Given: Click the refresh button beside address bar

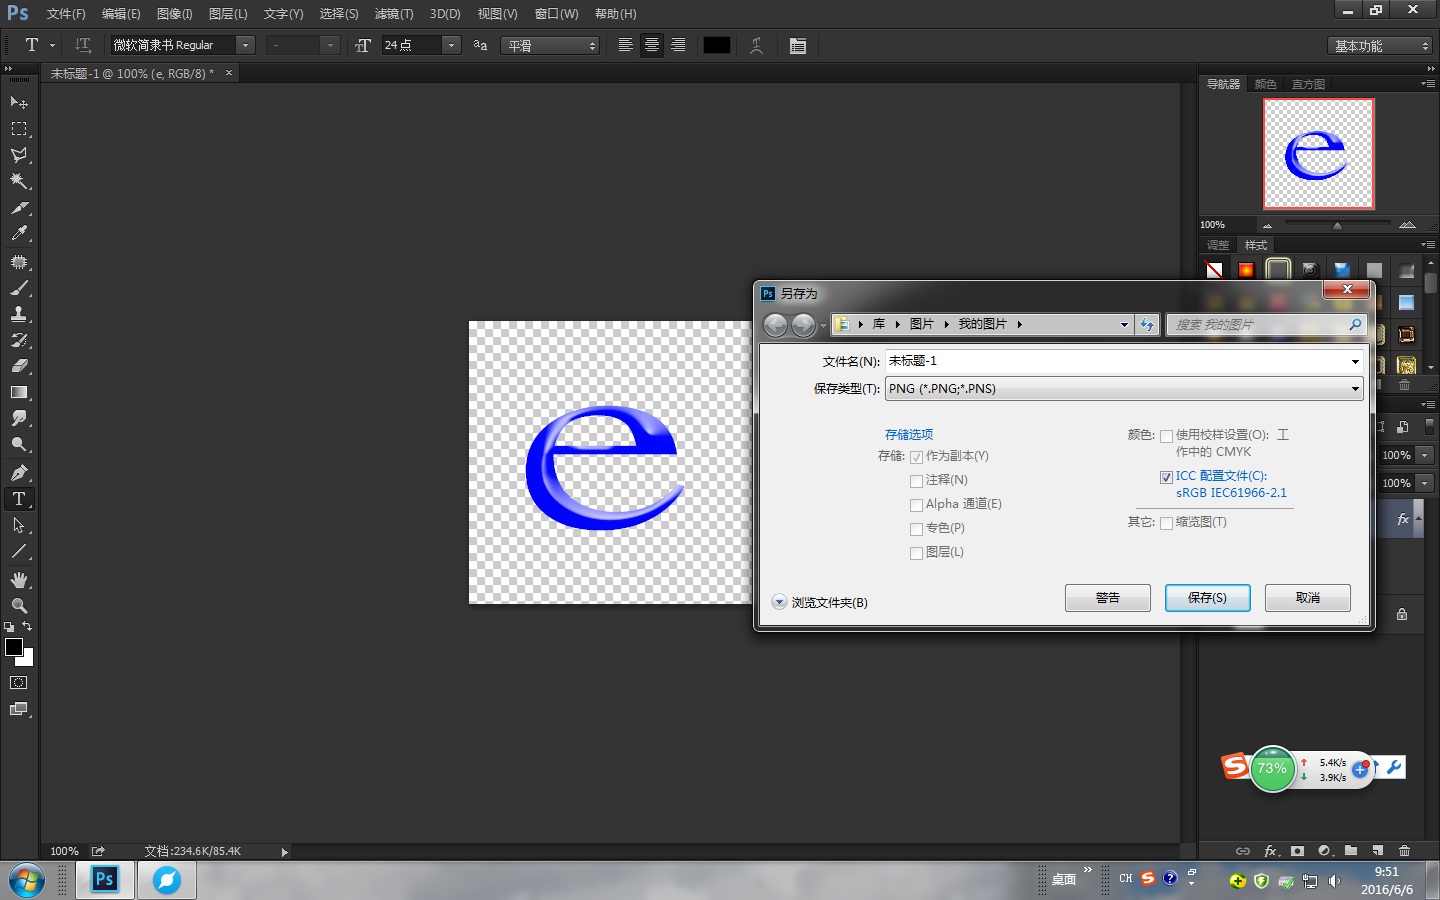Looking at the screenshot, I should 1148,324.
